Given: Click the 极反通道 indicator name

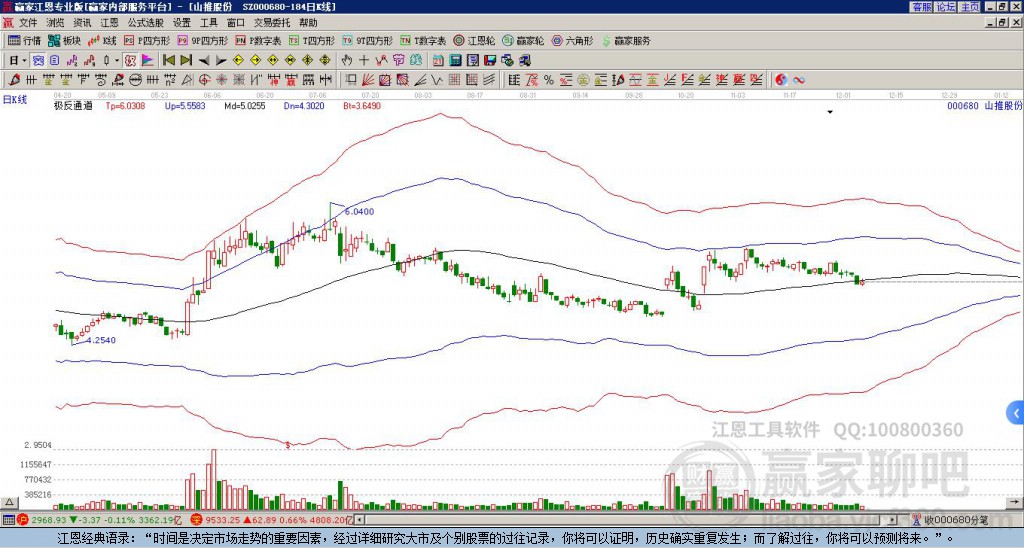Looking at the screenshot, I should 73,105.
